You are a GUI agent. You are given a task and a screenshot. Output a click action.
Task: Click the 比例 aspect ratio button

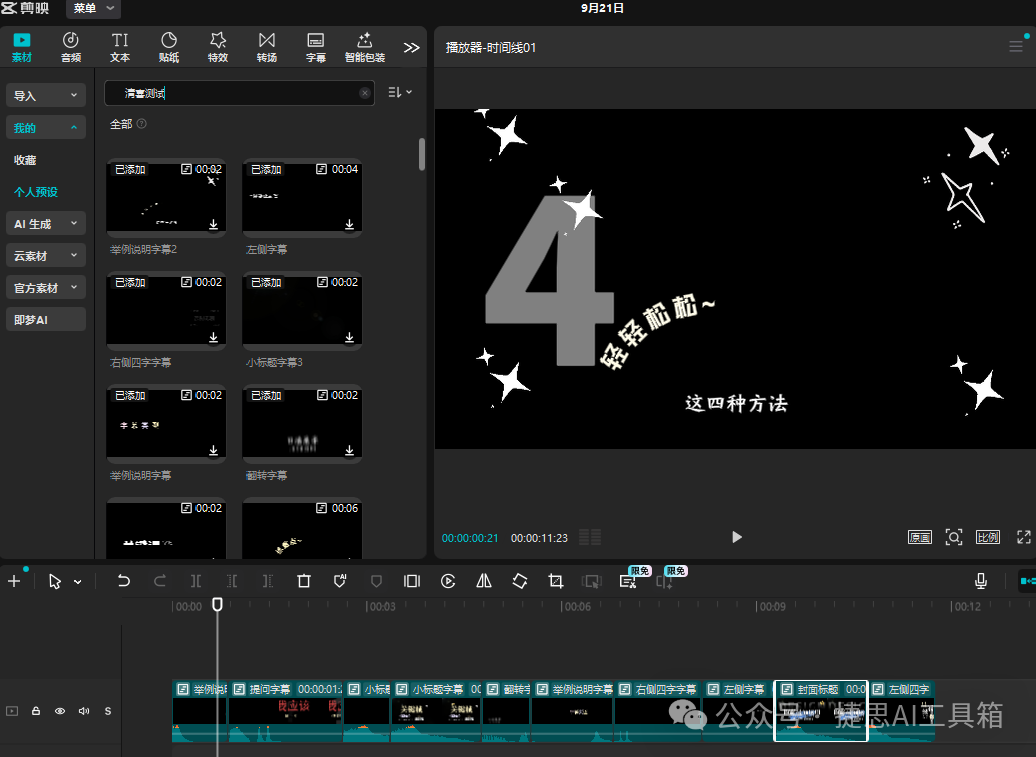point(988,538)
